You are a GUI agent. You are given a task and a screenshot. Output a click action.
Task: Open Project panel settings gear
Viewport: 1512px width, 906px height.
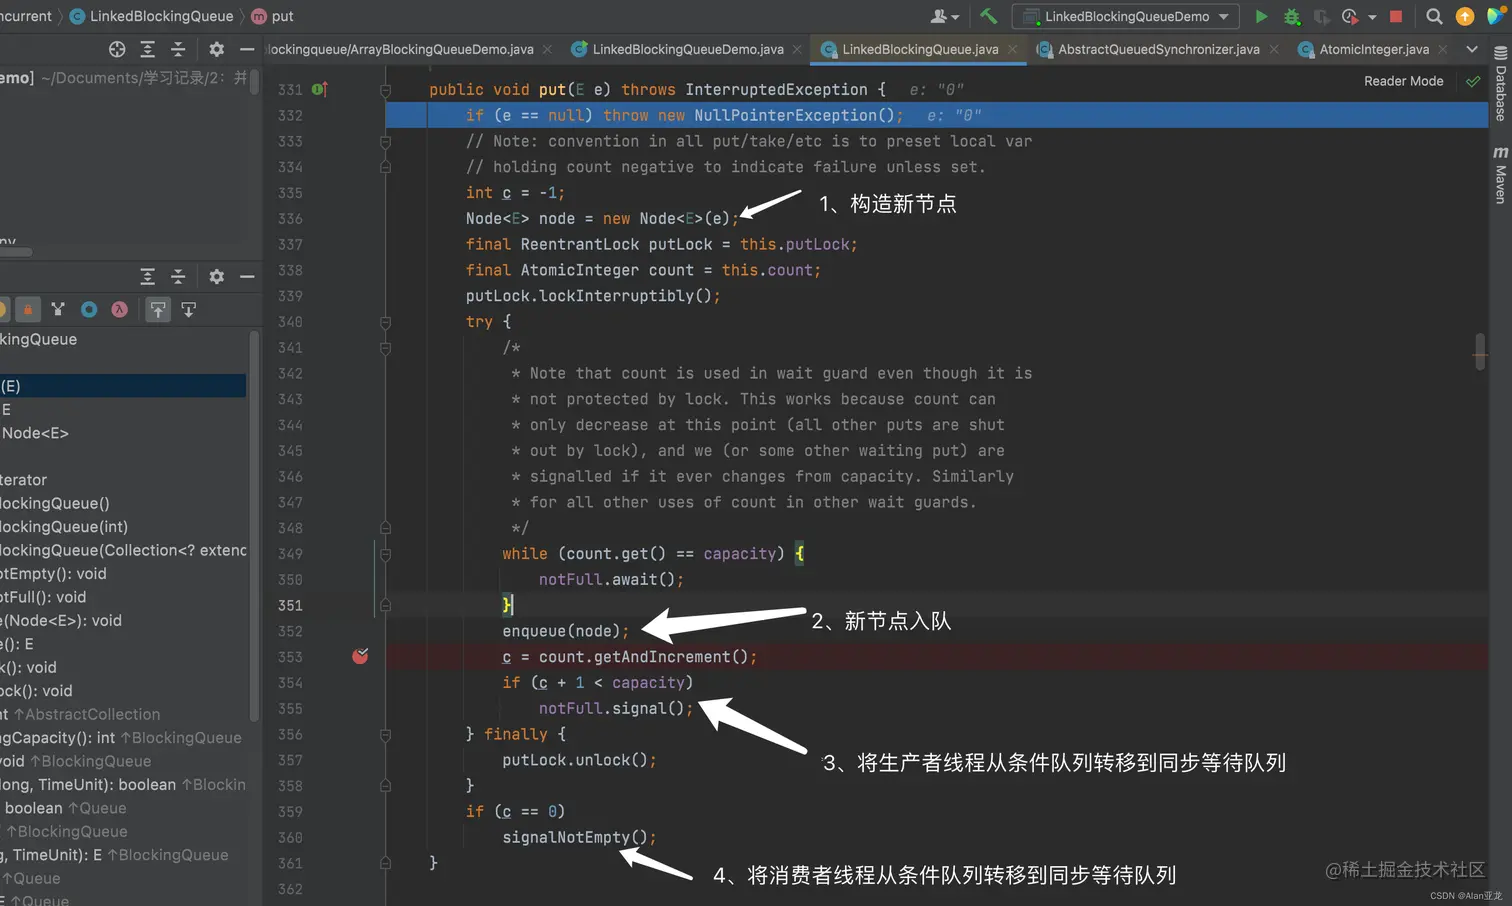click(x=216, y=49)
